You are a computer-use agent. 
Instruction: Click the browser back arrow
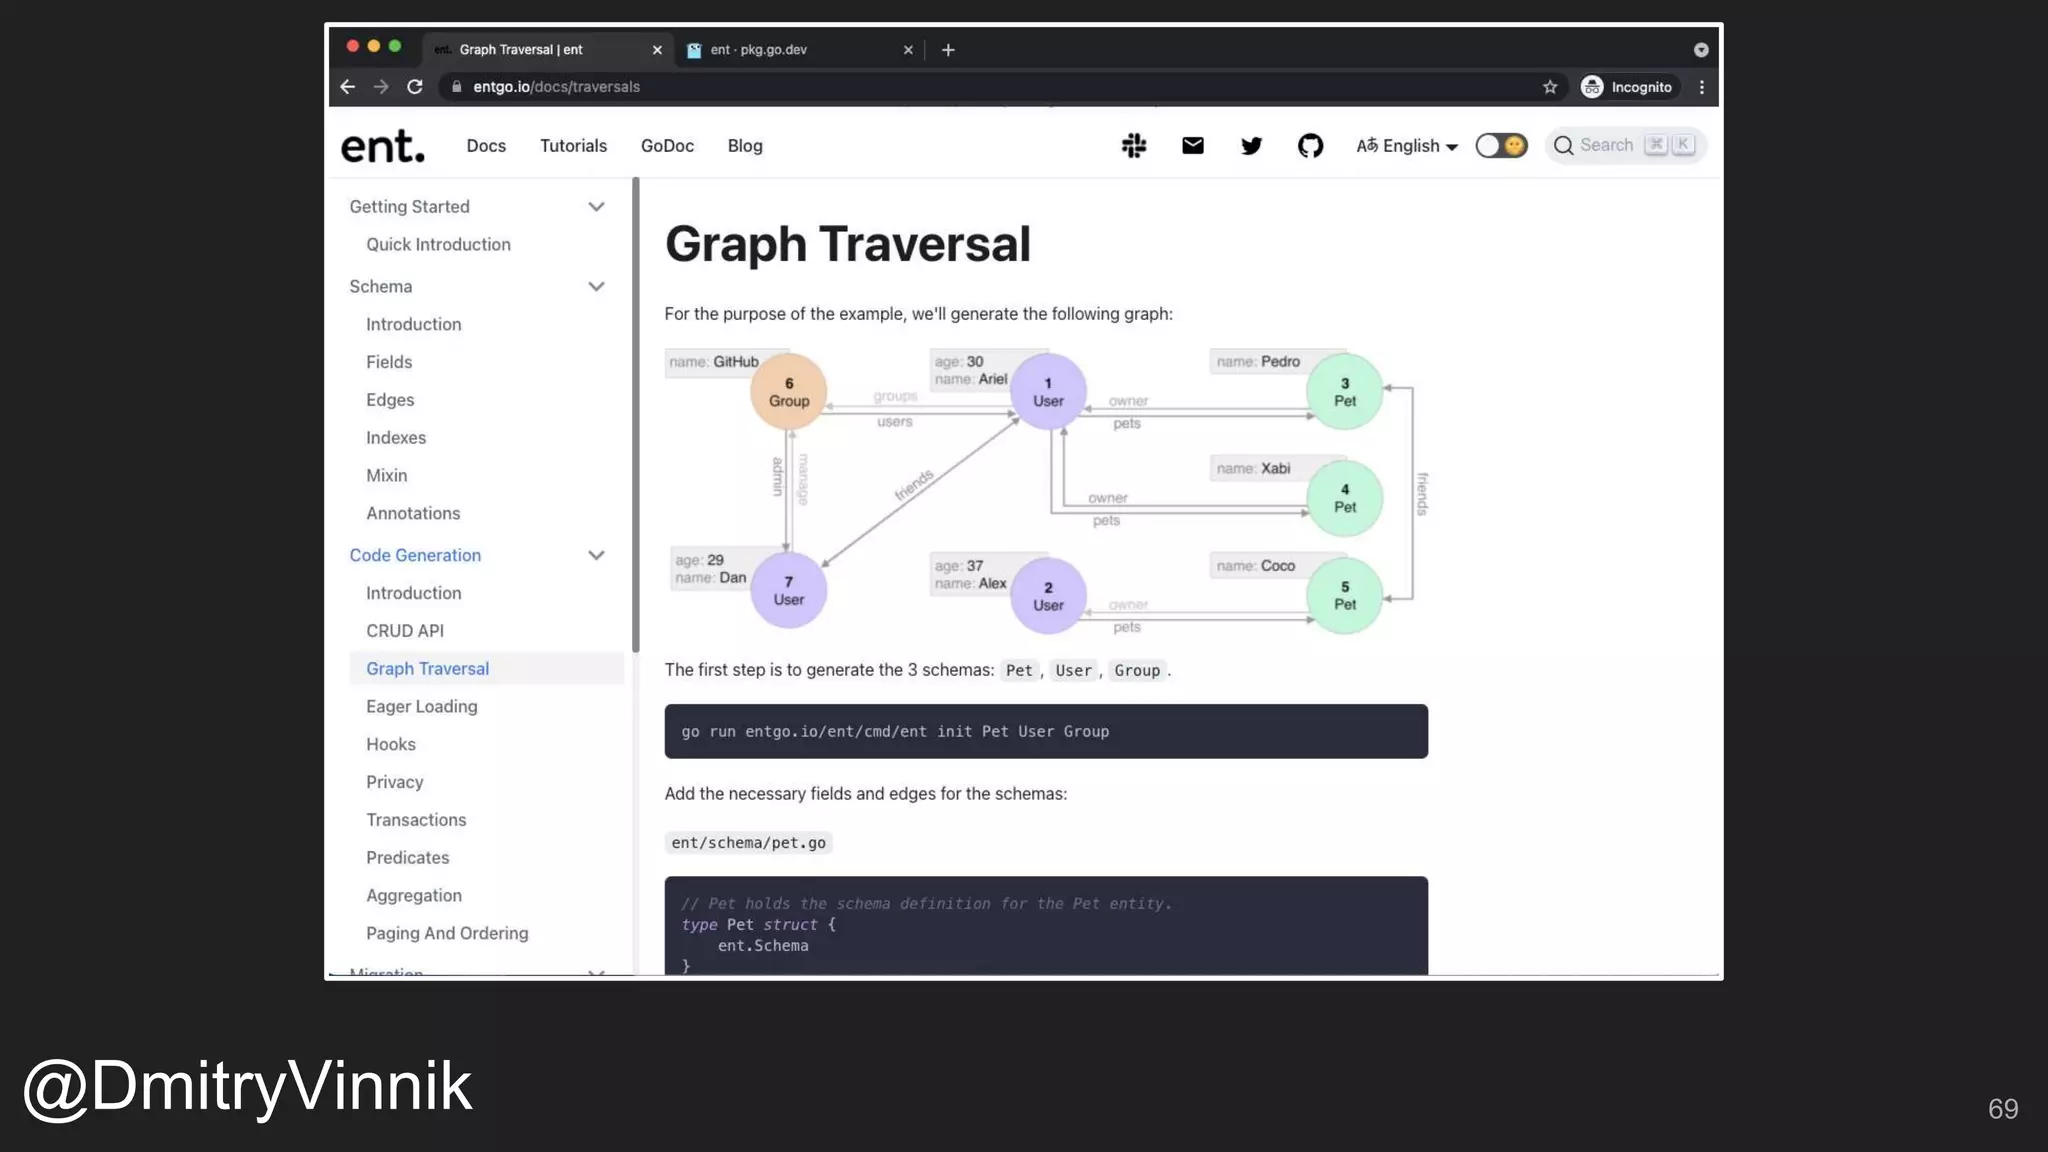348,87
